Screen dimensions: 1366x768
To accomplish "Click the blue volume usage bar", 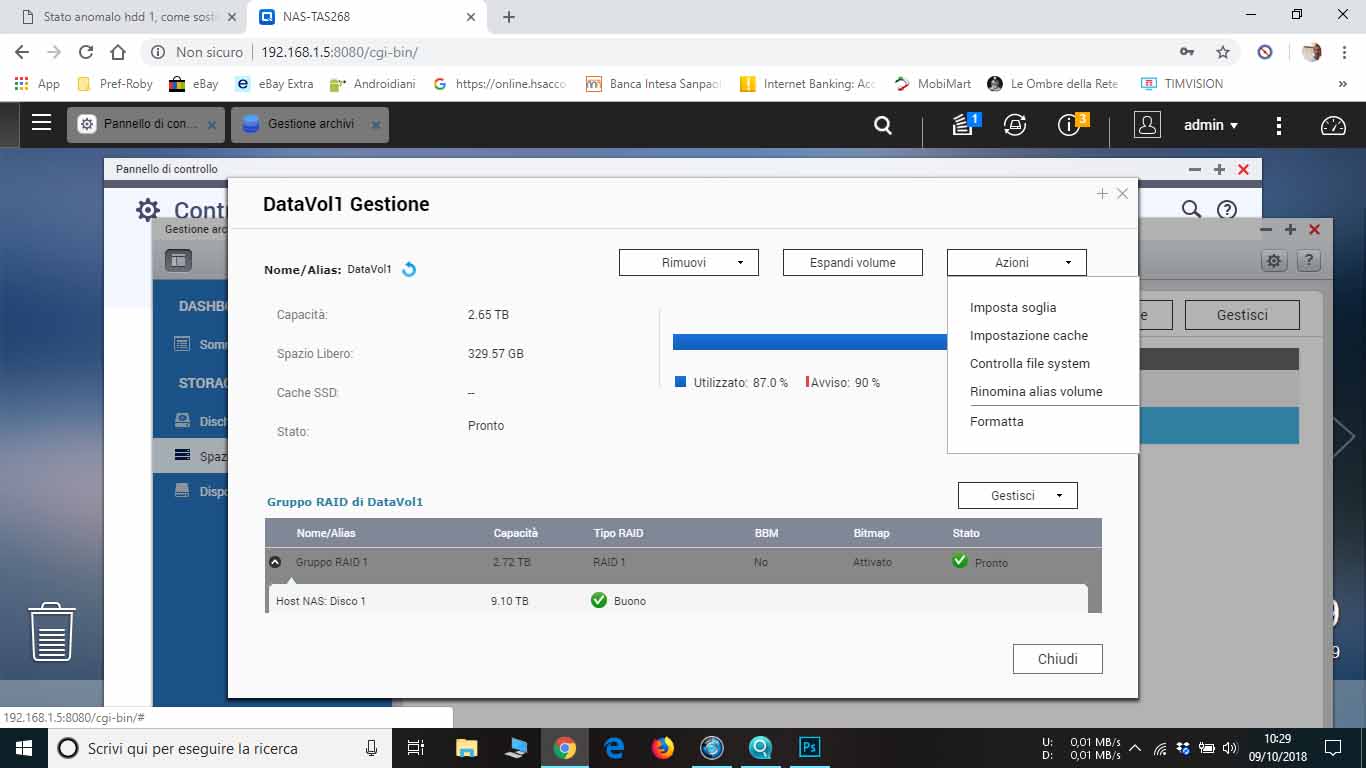I will coord(809,342).
